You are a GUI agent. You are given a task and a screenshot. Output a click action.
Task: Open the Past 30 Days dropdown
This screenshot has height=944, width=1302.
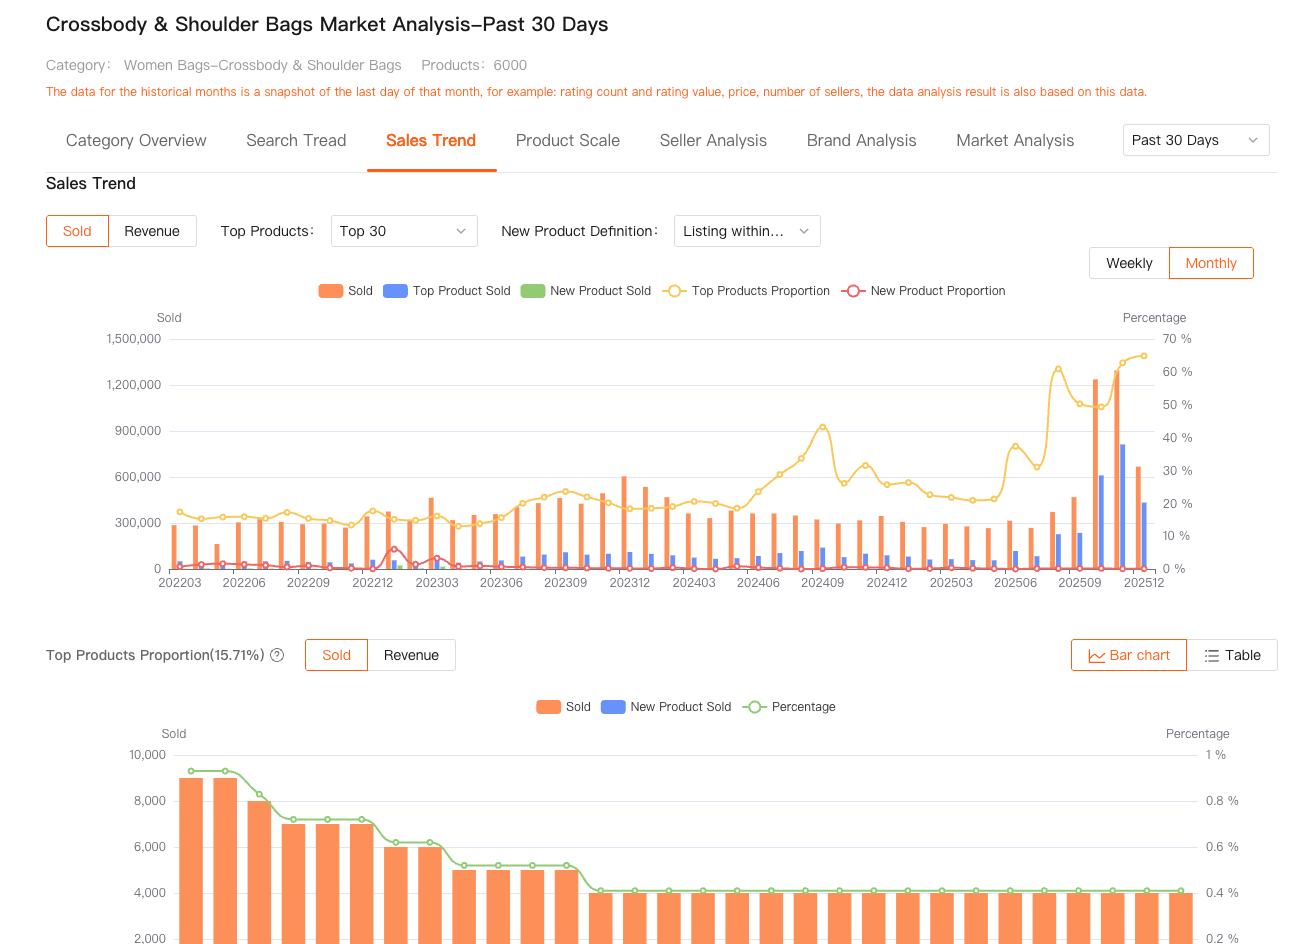[1195, 140]
